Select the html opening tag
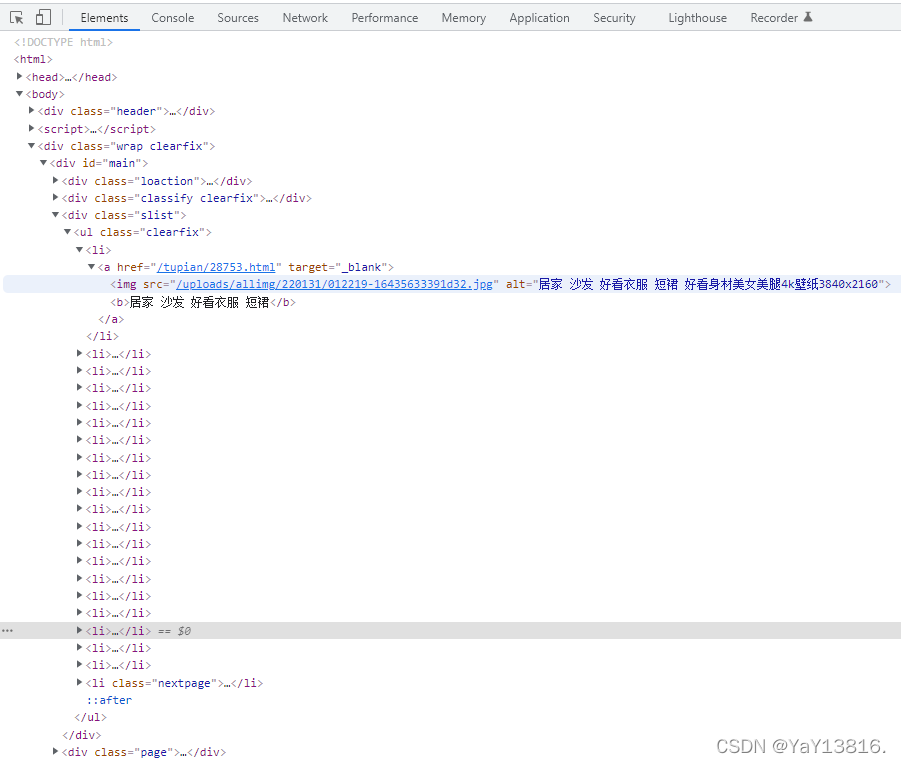Viewport: 901px width, 763px height. (33, 59)
